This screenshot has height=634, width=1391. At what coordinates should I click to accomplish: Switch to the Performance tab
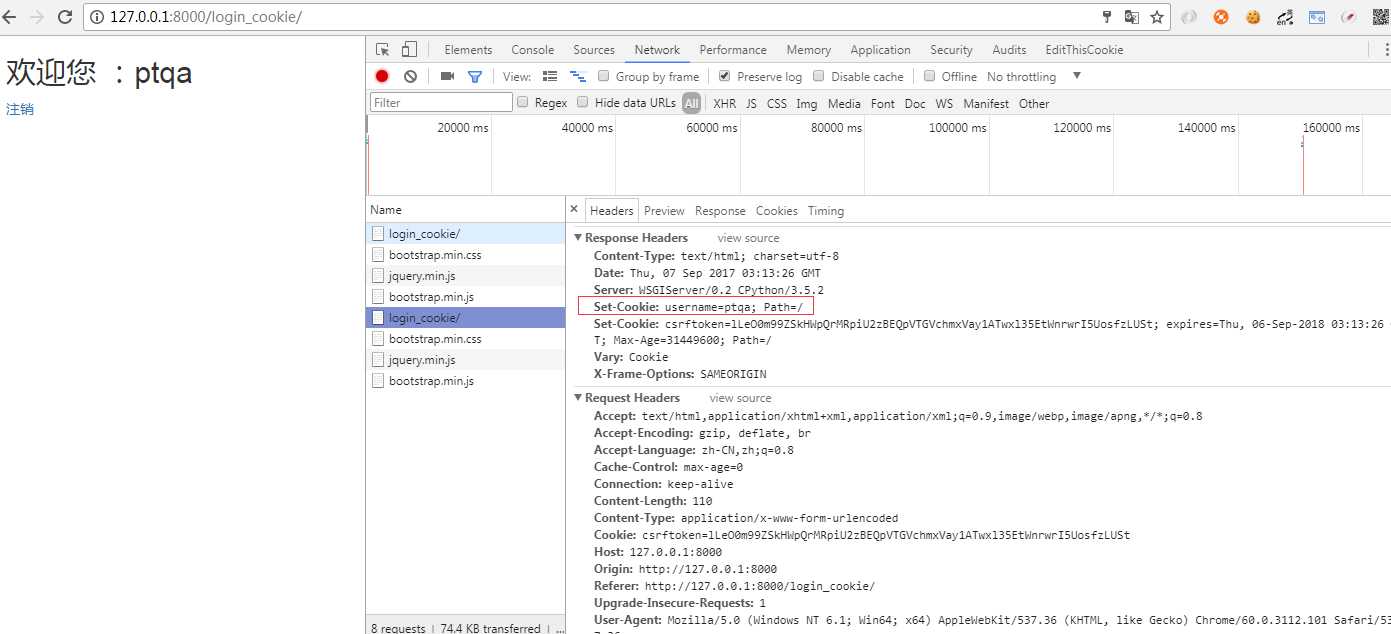(733, 50)
